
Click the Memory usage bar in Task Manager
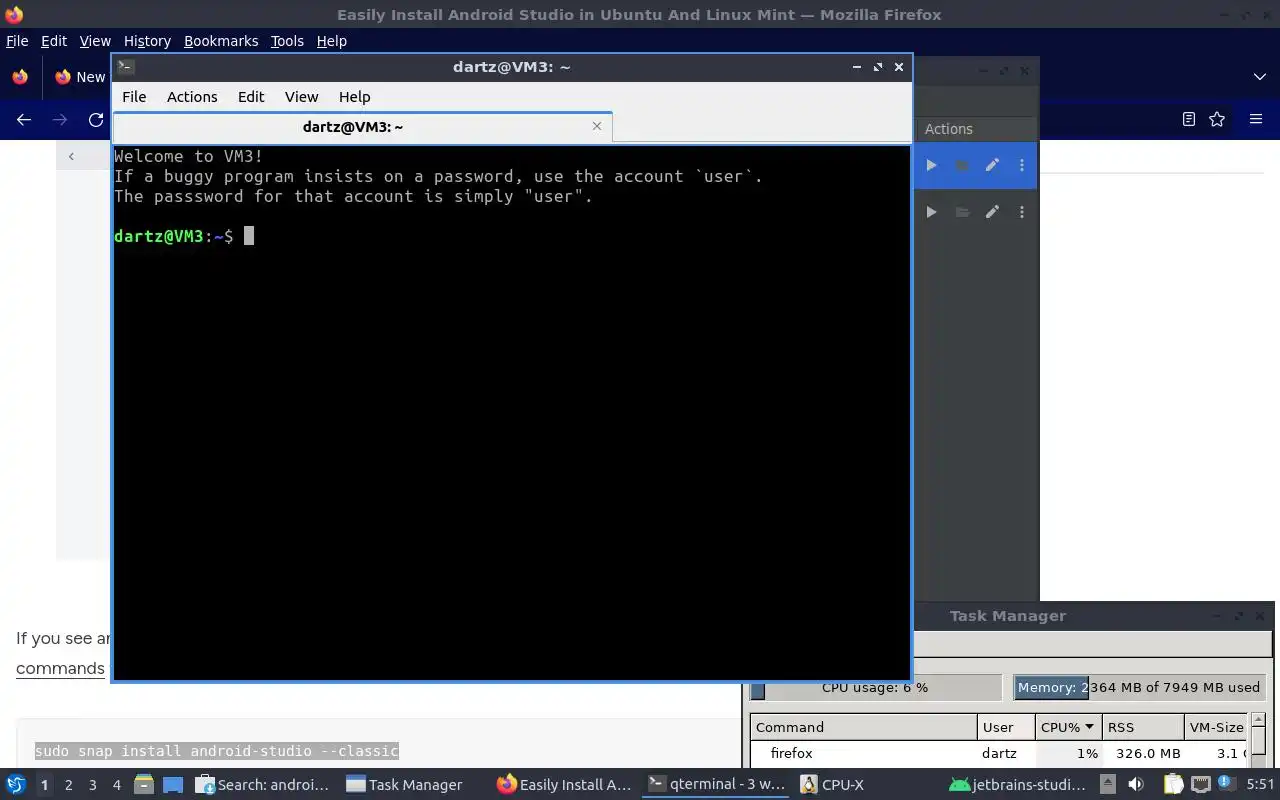pos(1138,687)
